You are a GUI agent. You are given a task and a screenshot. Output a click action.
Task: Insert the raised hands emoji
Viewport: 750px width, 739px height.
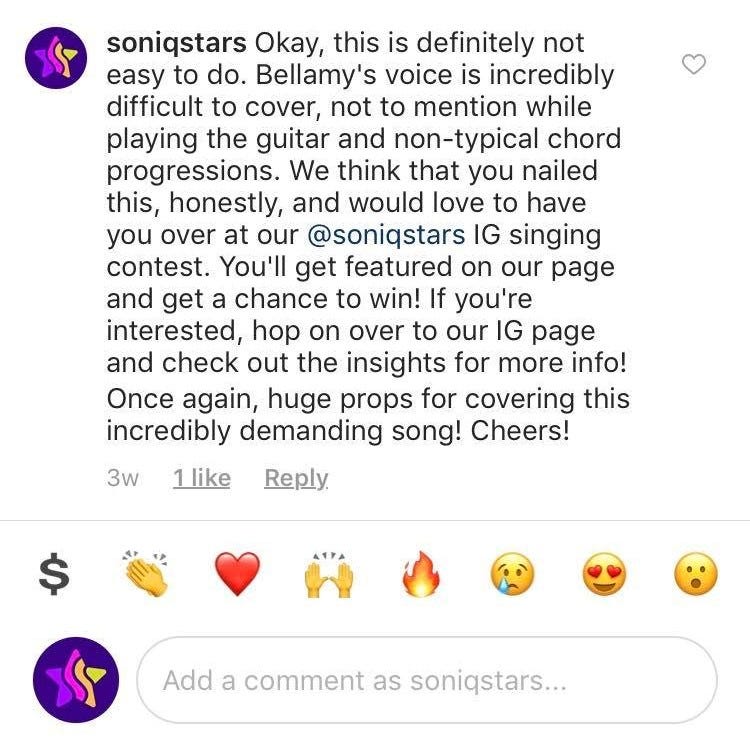click(x=328, y=573)
